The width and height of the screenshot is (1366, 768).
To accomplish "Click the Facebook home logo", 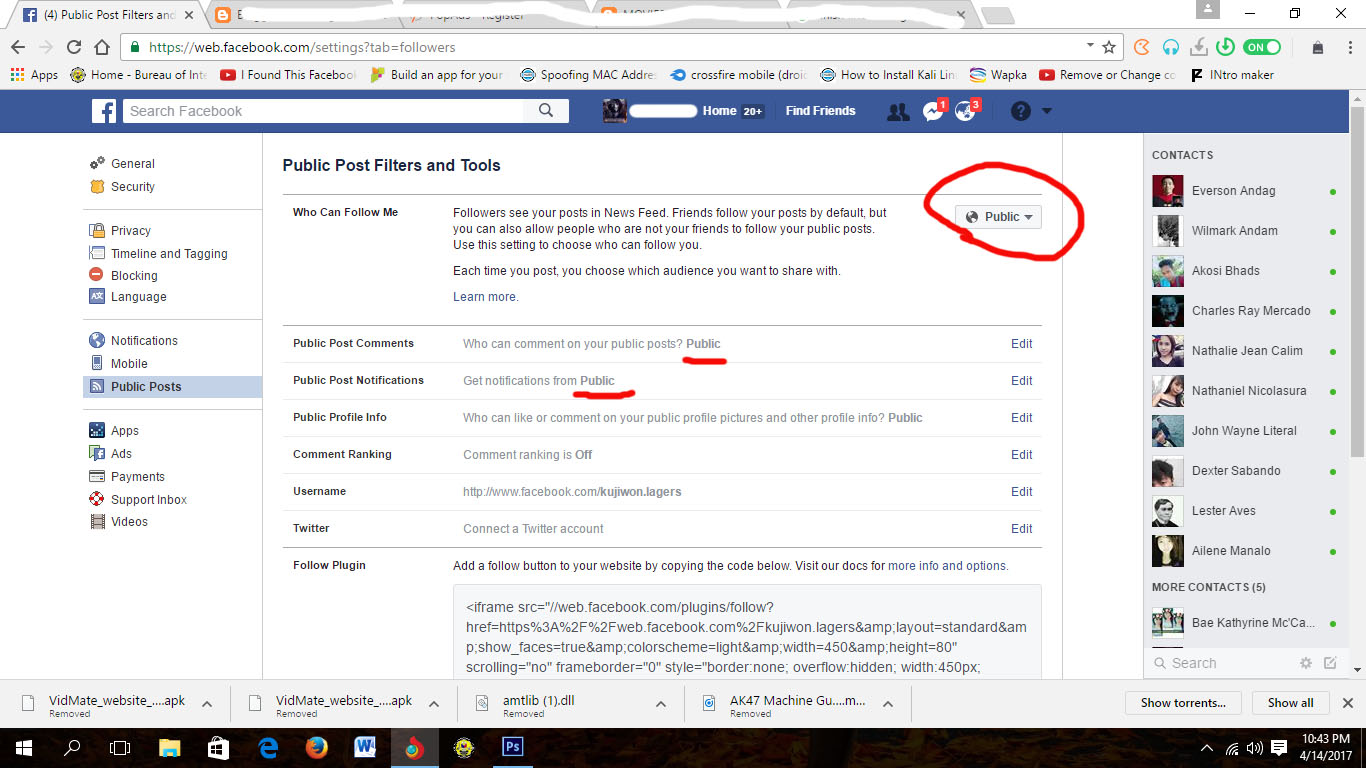I will pyautogui.click(x=104, y=111).
